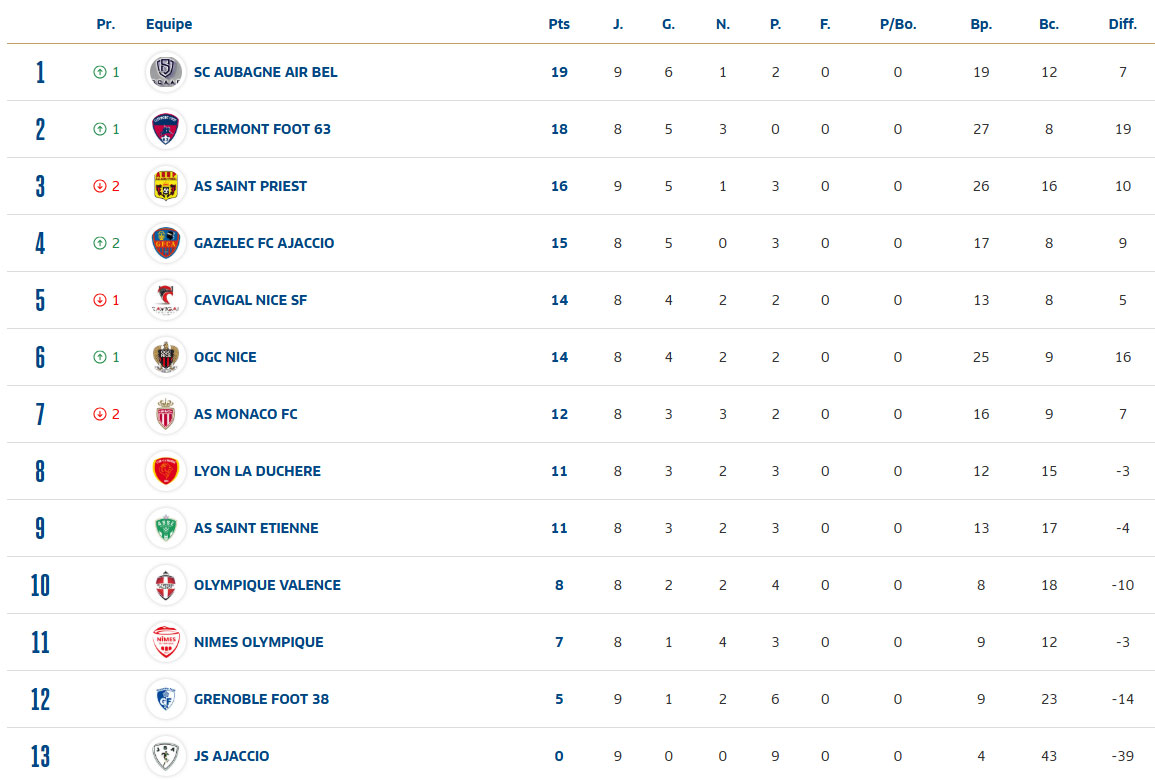The width and height of the screenshot is (1155, 780).
Task: Click the green up arrow beside Aubagne
Action: tap(100, 72)
